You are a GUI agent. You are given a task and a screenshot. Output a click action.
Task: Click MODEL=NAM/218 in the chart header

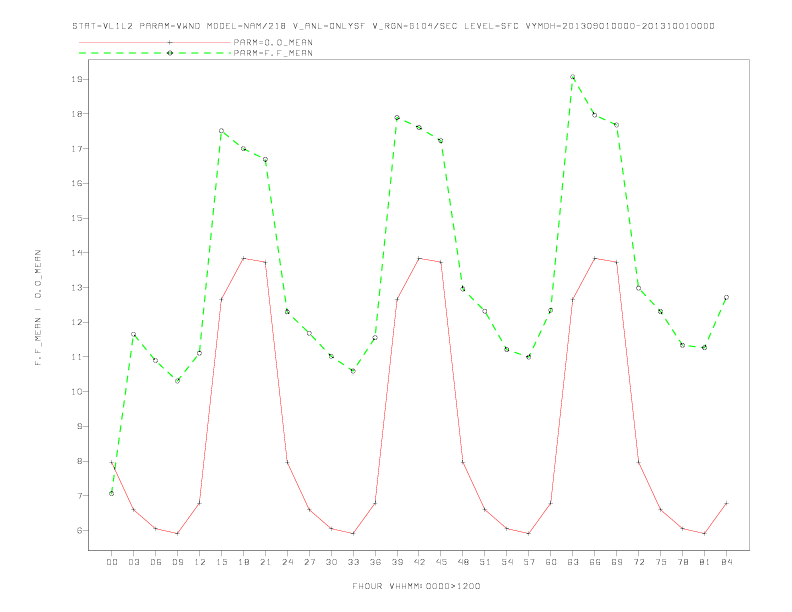[246, 26]
